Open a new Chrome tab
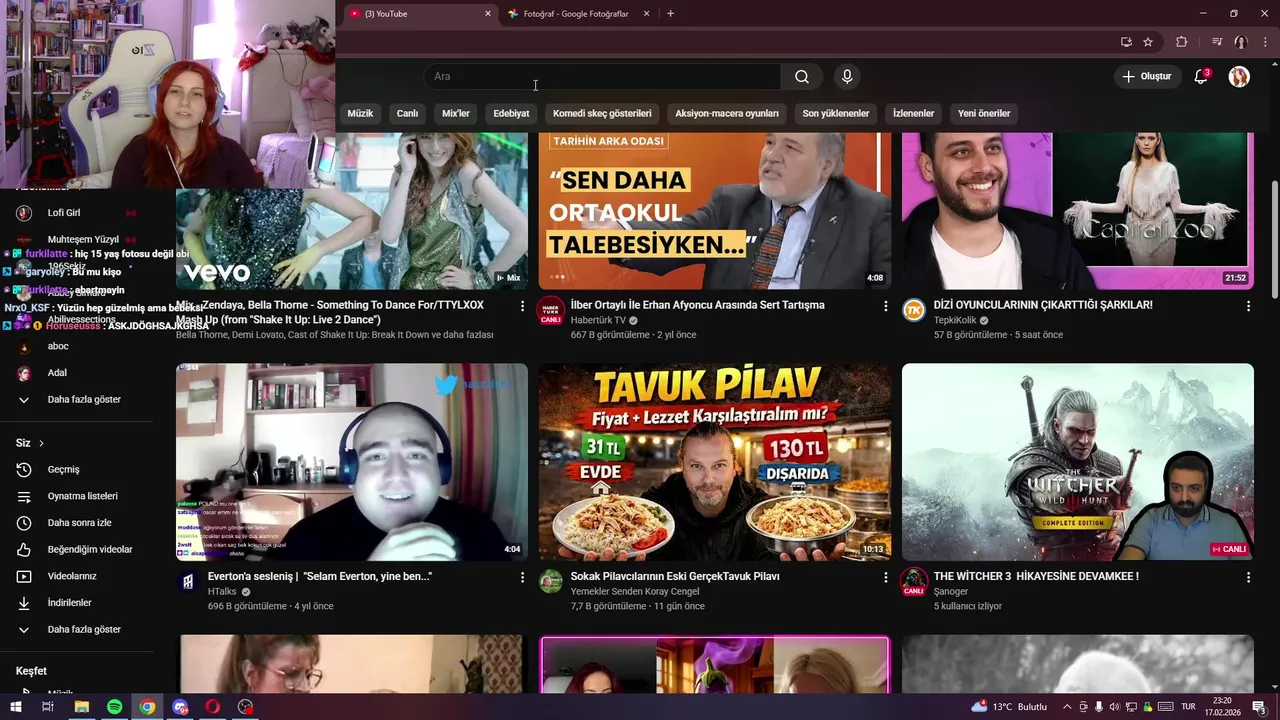This screenshot has height=720, width=1280. point(670,14)
